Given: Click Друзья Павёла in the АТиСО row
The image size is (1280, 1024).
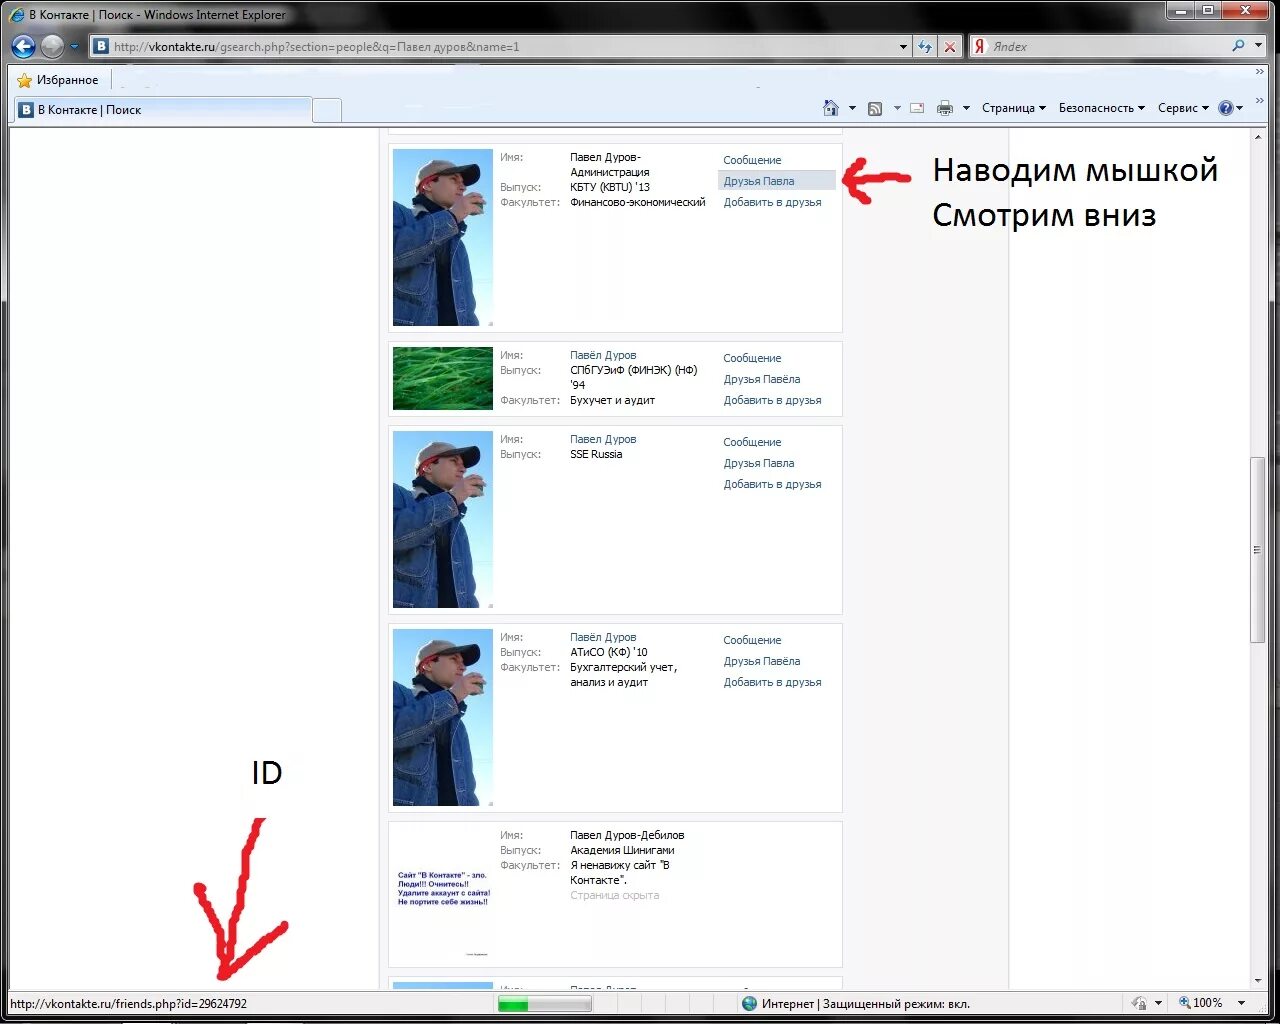Looking at the screenshot, I should coord(762,661).
